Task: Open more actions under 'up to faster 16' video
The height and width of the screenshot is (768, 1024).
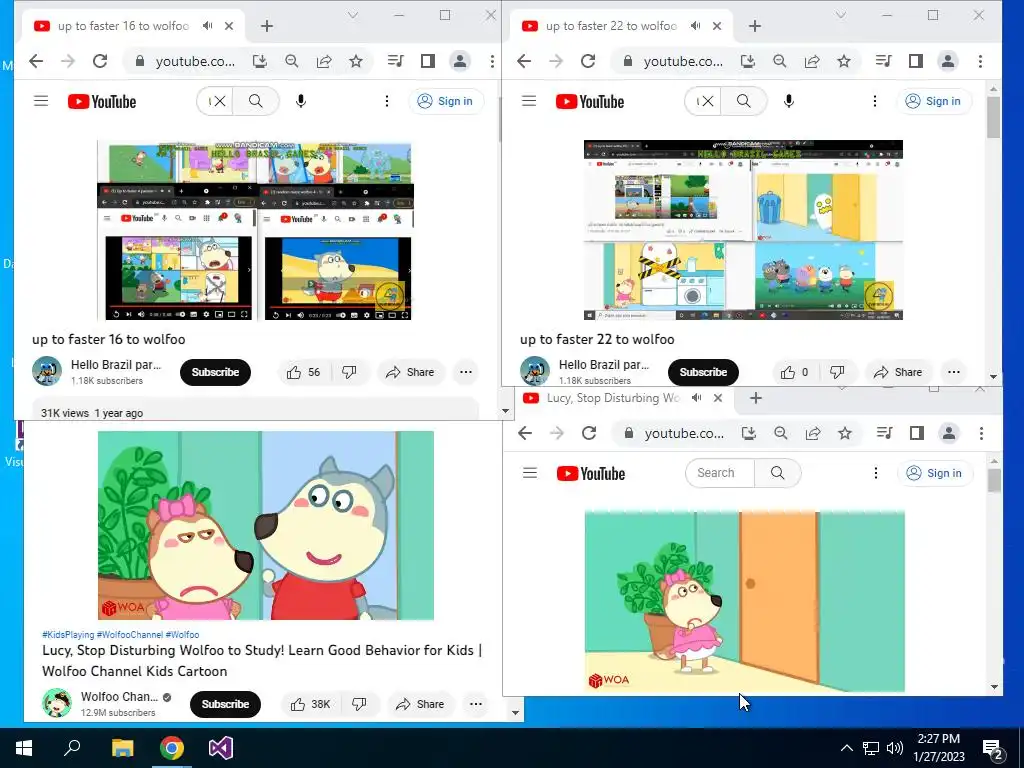Action: click(x=466, y=372)
